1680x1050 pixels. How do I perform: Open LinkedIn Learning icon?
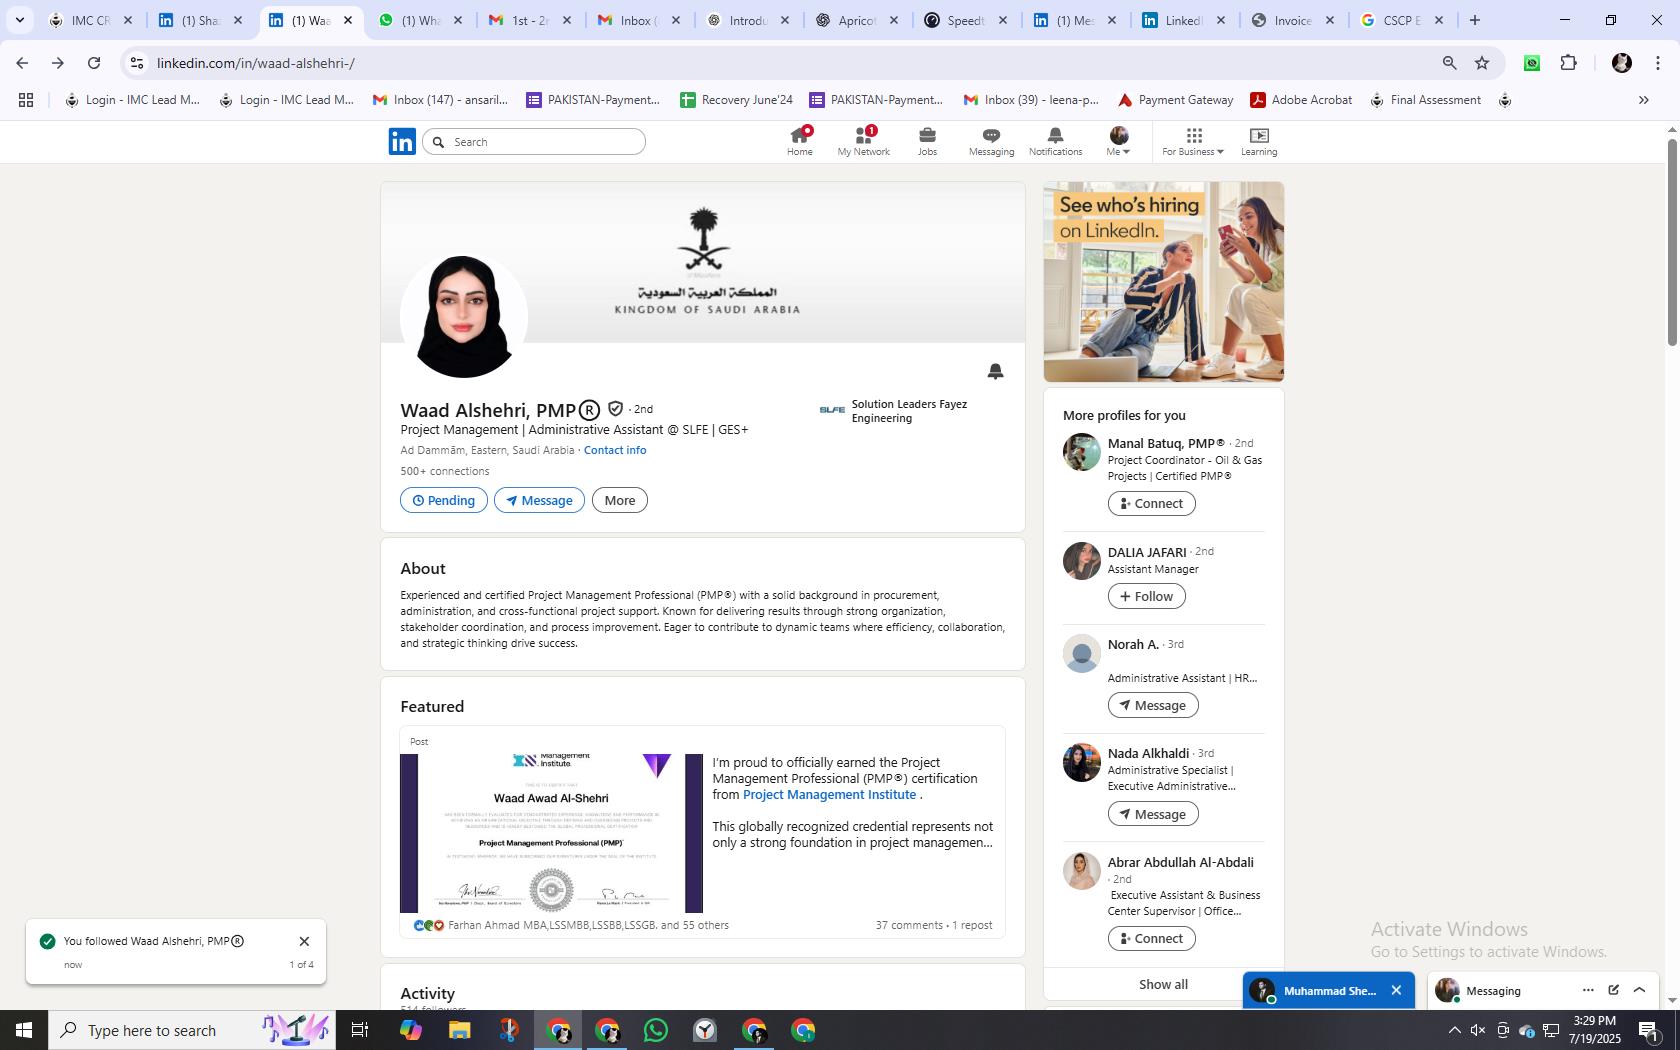(x=1259, y=141)
